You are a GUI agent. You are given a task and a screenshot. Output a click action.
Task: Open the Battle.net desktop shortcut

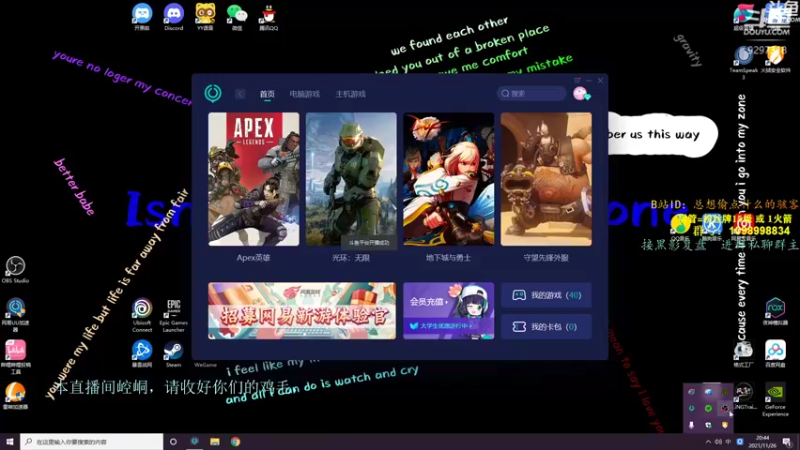tap(142, 354)
